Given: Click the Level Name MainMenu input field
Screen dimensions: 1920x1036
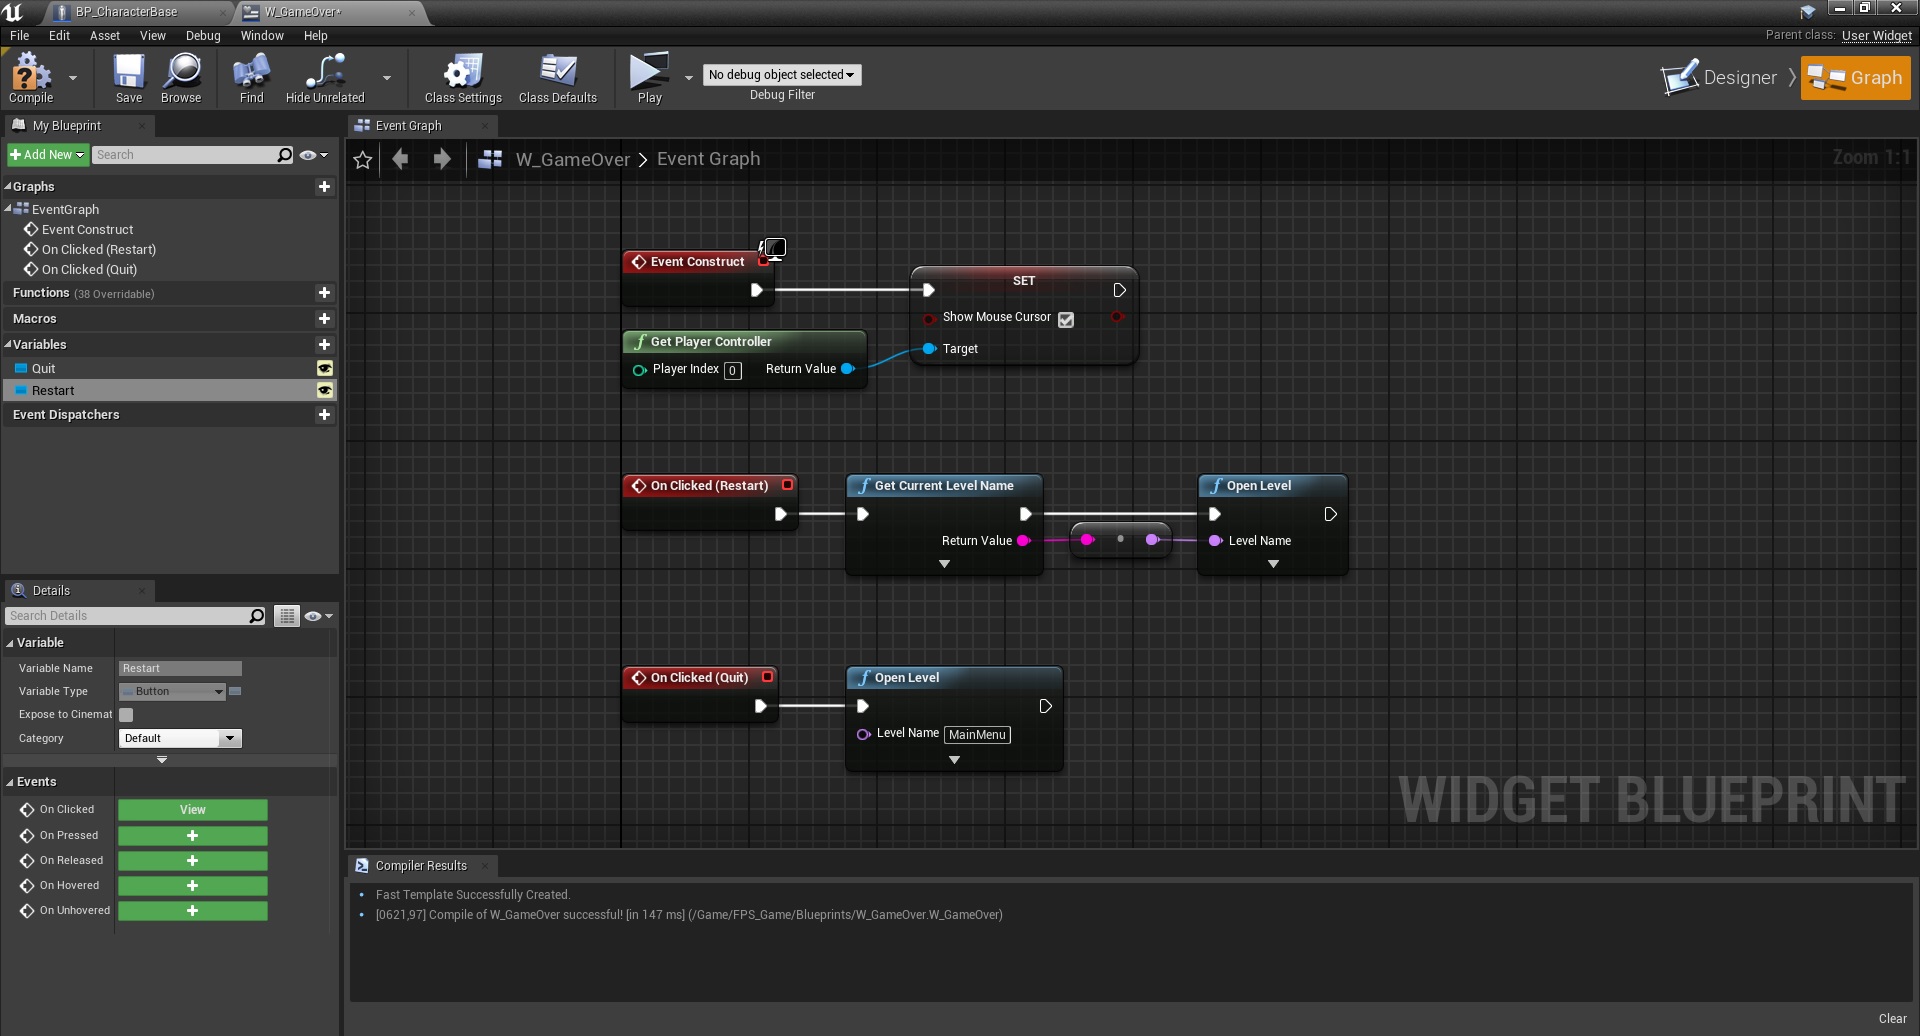Looking at the screenshot, I should (976, 735).
